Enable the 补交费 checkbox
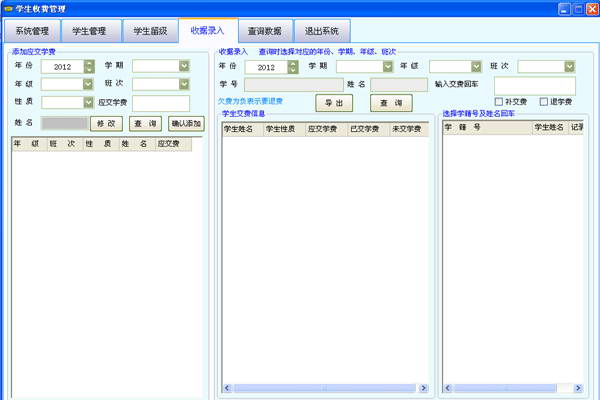This screenshot has height=400, width=600. (499, 102)
